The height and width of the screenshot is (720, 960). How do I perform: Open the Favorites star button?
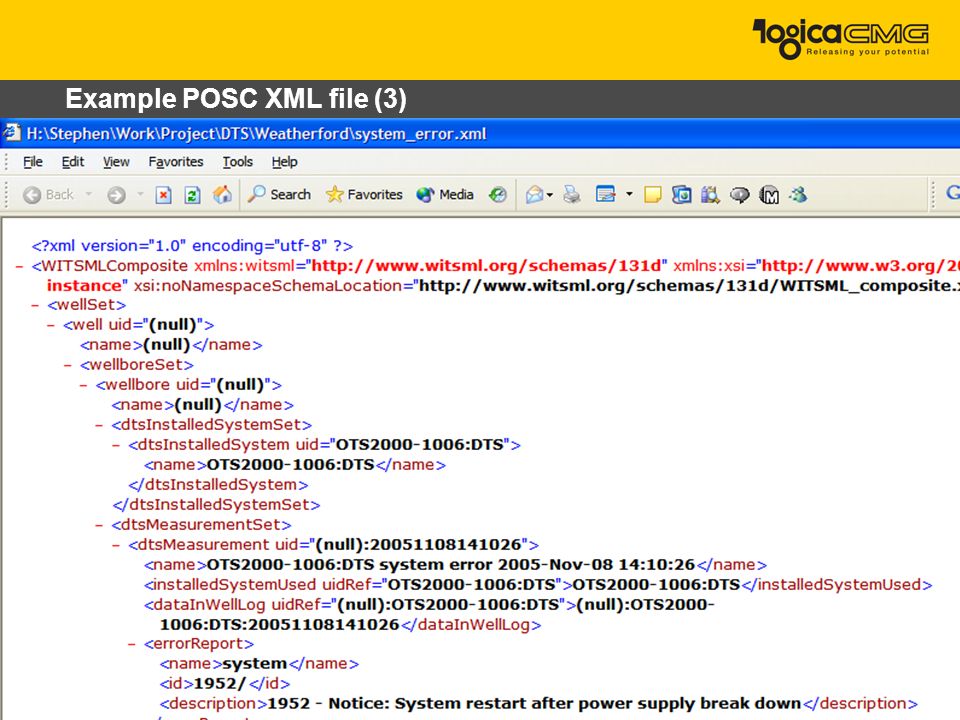click(x=364, y=195)
